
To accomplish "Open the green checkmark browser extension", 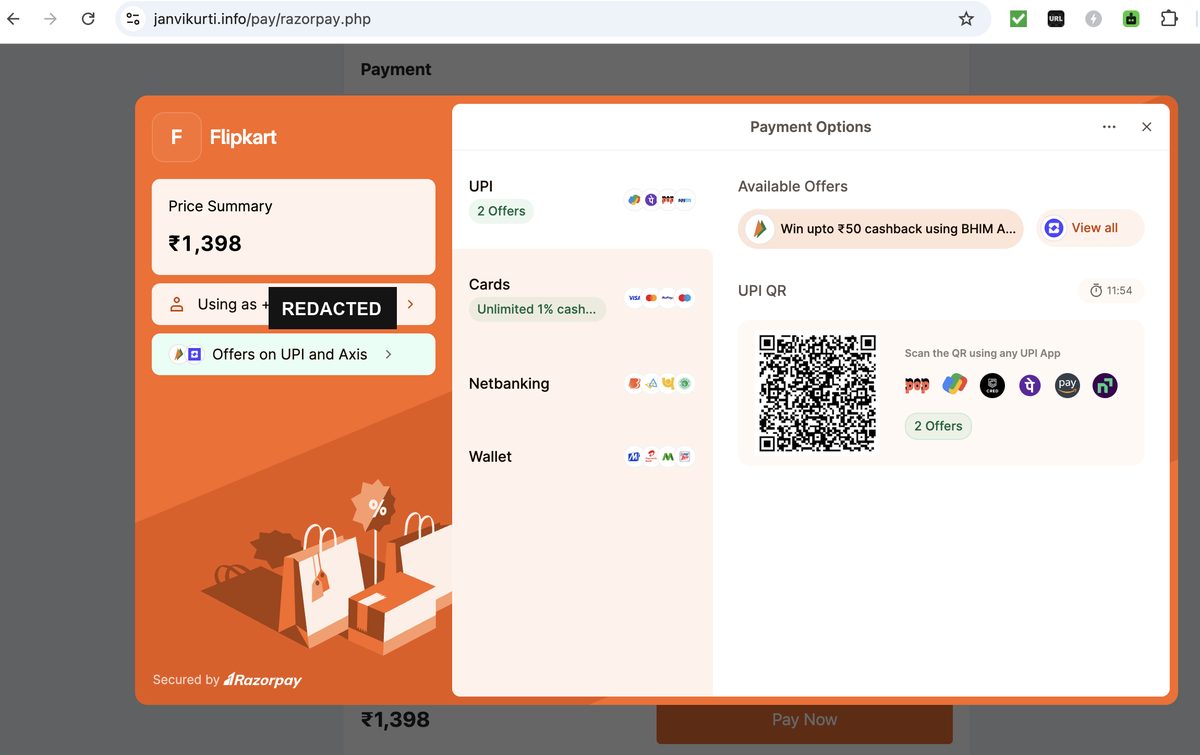I will [1018, 18].
